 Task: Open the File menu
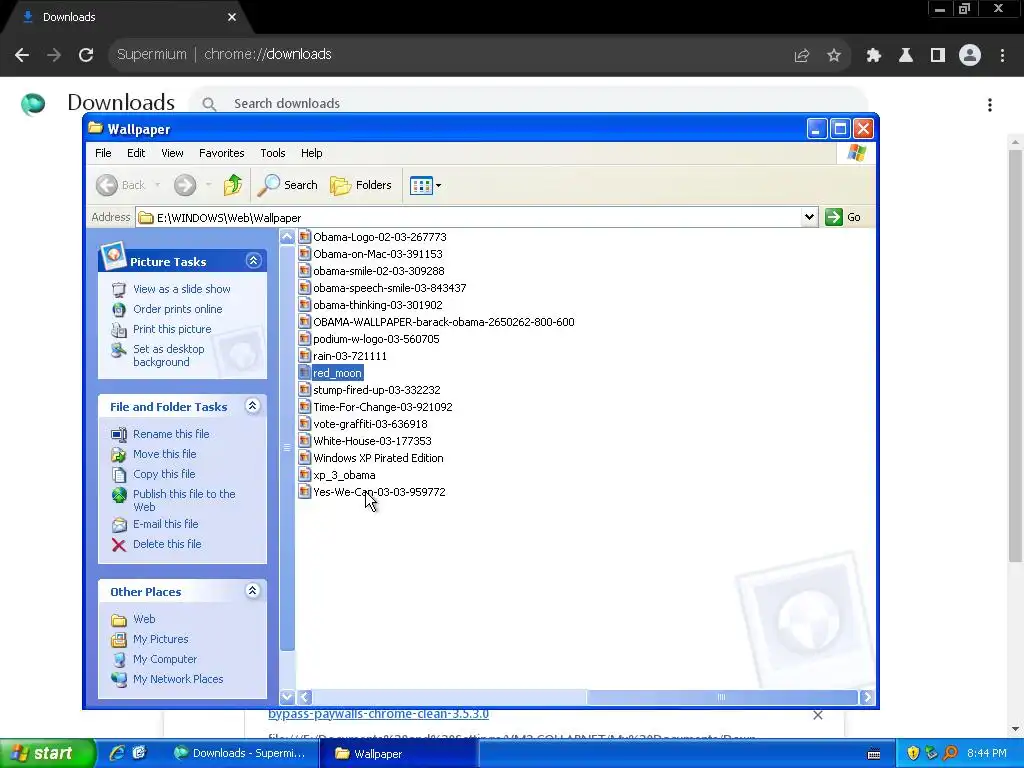pos(103,153)
